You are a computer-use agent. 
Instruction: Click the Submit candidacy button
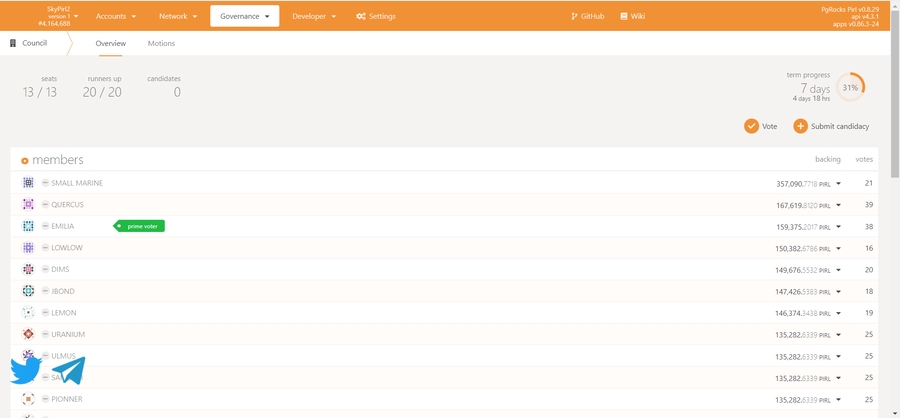point(831,126)
